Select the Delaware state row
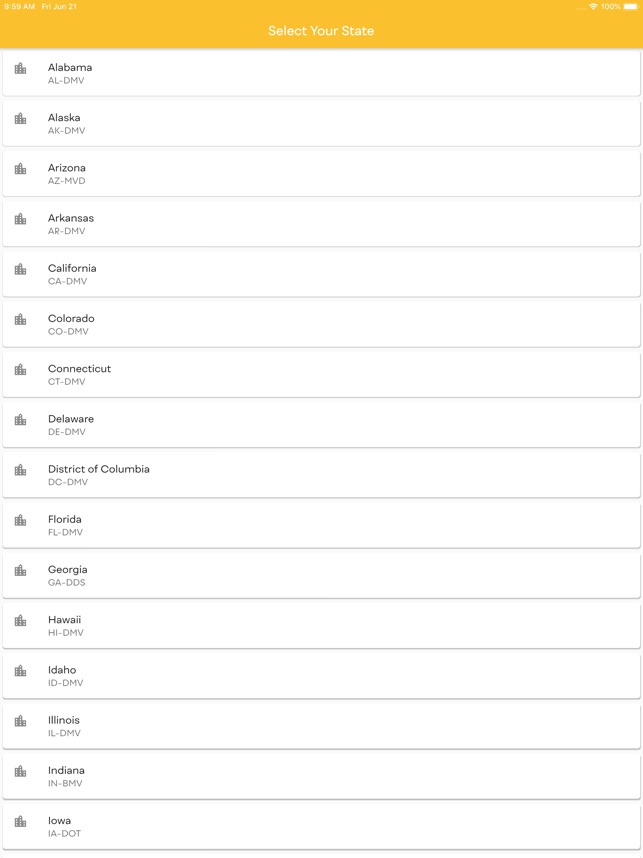 point(321,425)
